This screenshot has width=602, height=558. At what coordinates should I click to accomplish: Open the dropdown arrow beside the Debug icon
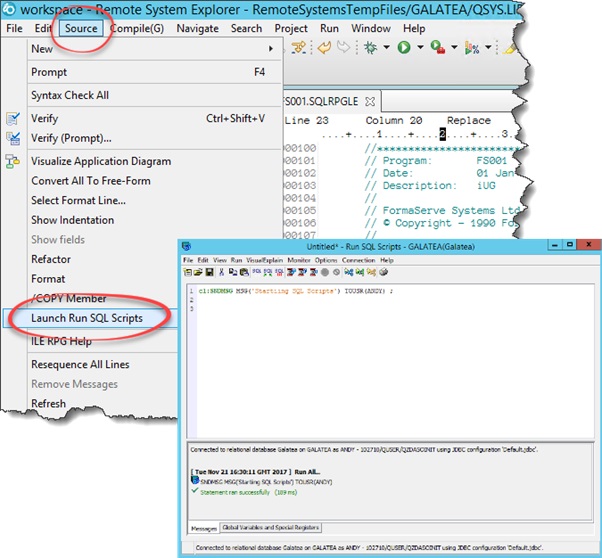(384, 47)
